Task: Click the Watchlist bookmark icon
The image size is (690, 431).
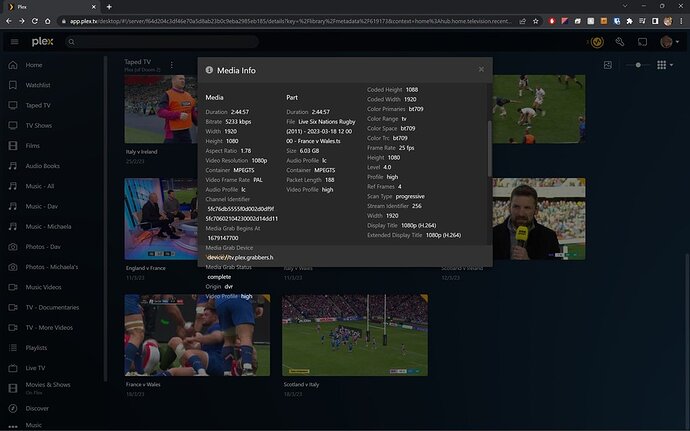Action: 13,85
